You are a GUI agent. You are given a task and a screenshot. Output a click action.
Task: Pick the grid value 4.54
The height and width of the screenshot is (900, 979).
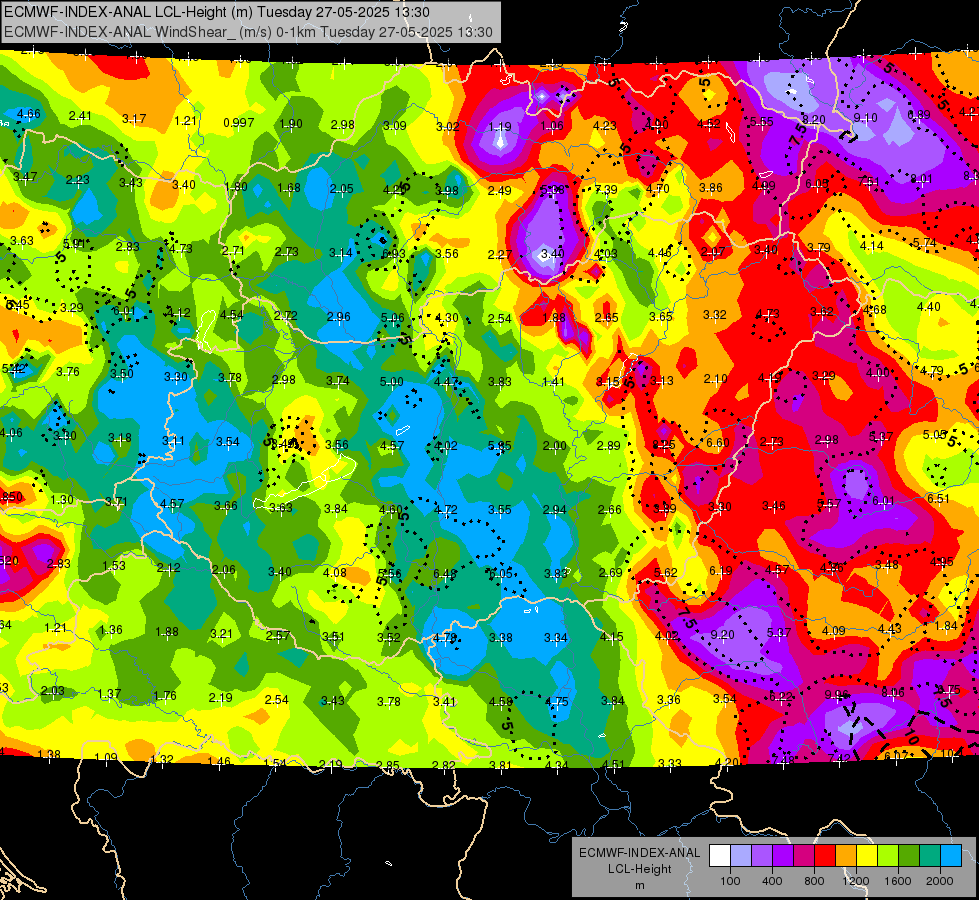[232, 314]
